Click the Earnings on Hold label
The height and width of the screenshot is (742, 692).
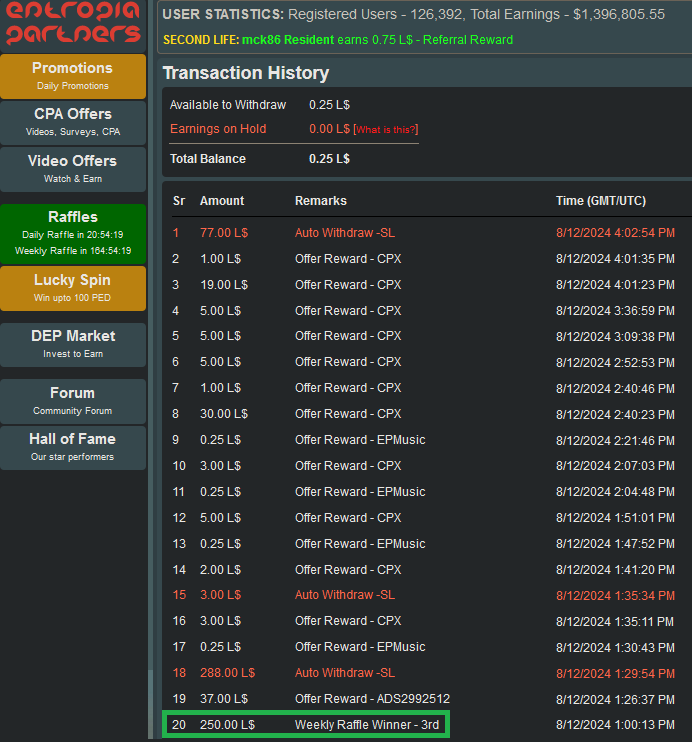pyautogui.click(x=218, y=129)
